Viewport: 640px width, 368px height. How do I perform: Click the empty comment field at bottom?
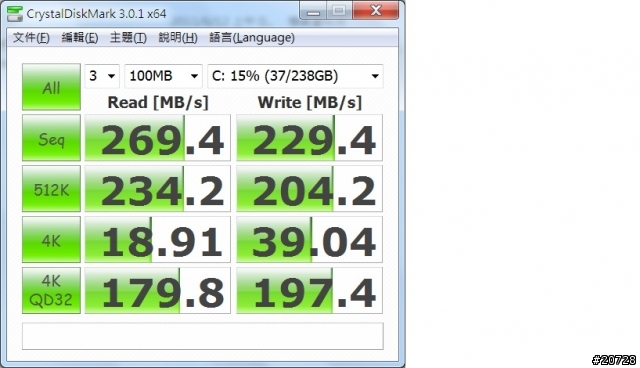pyautogui.click(x=202, y=336)
